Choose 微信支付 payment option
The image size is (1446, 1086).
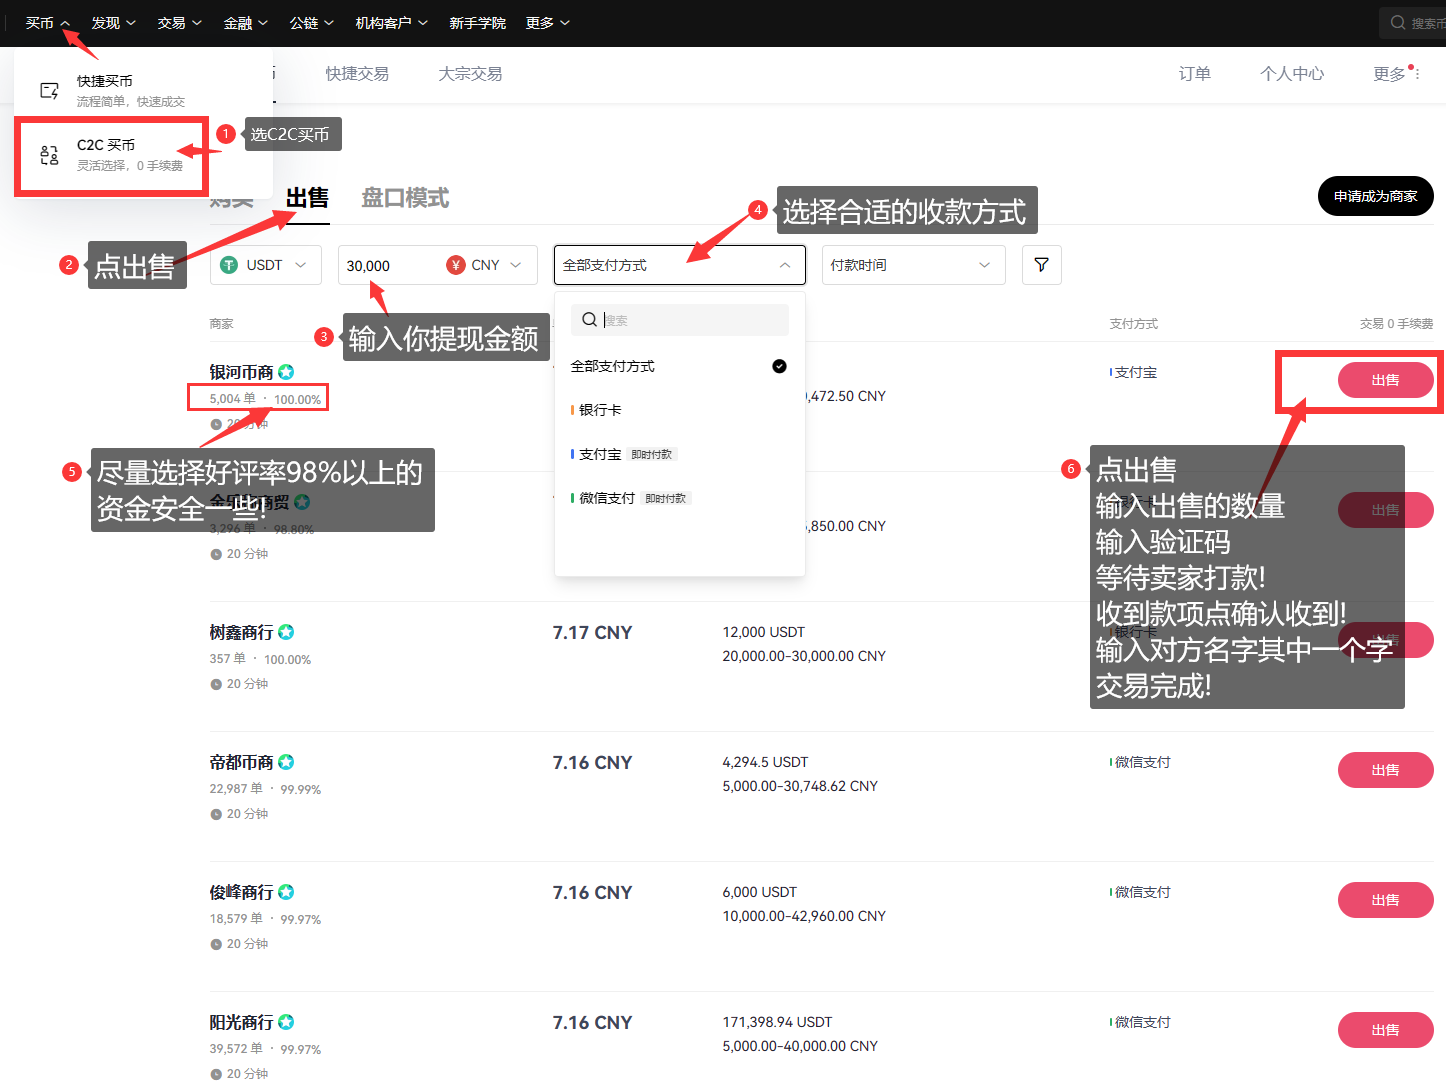pos(607,498)
